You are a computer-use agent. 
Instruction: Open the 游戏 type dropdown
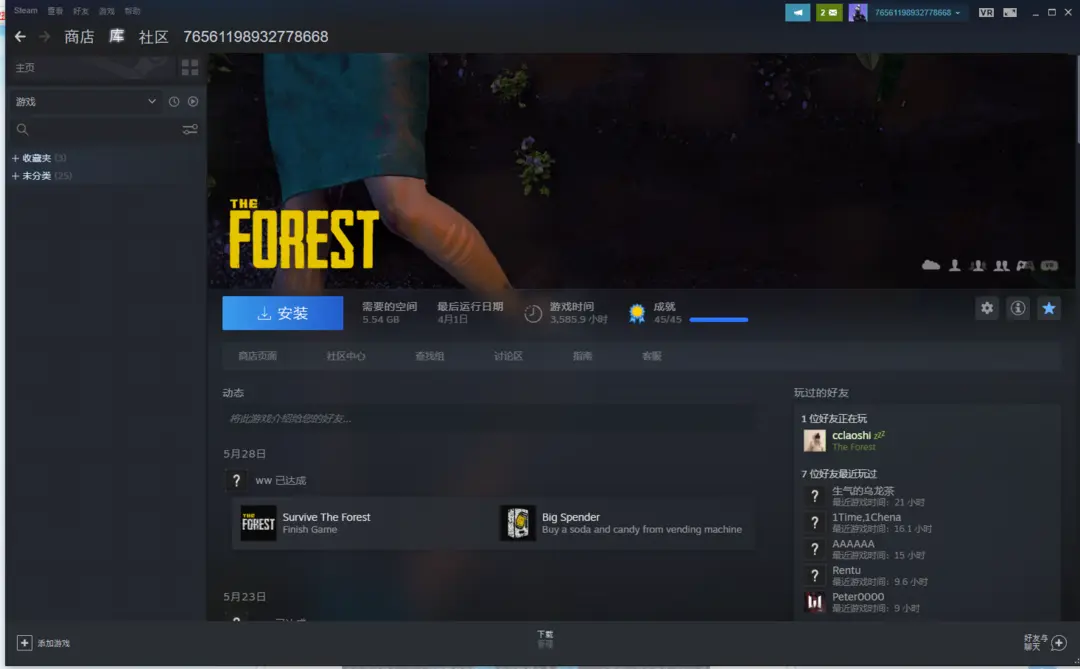(x=85, y=102)
